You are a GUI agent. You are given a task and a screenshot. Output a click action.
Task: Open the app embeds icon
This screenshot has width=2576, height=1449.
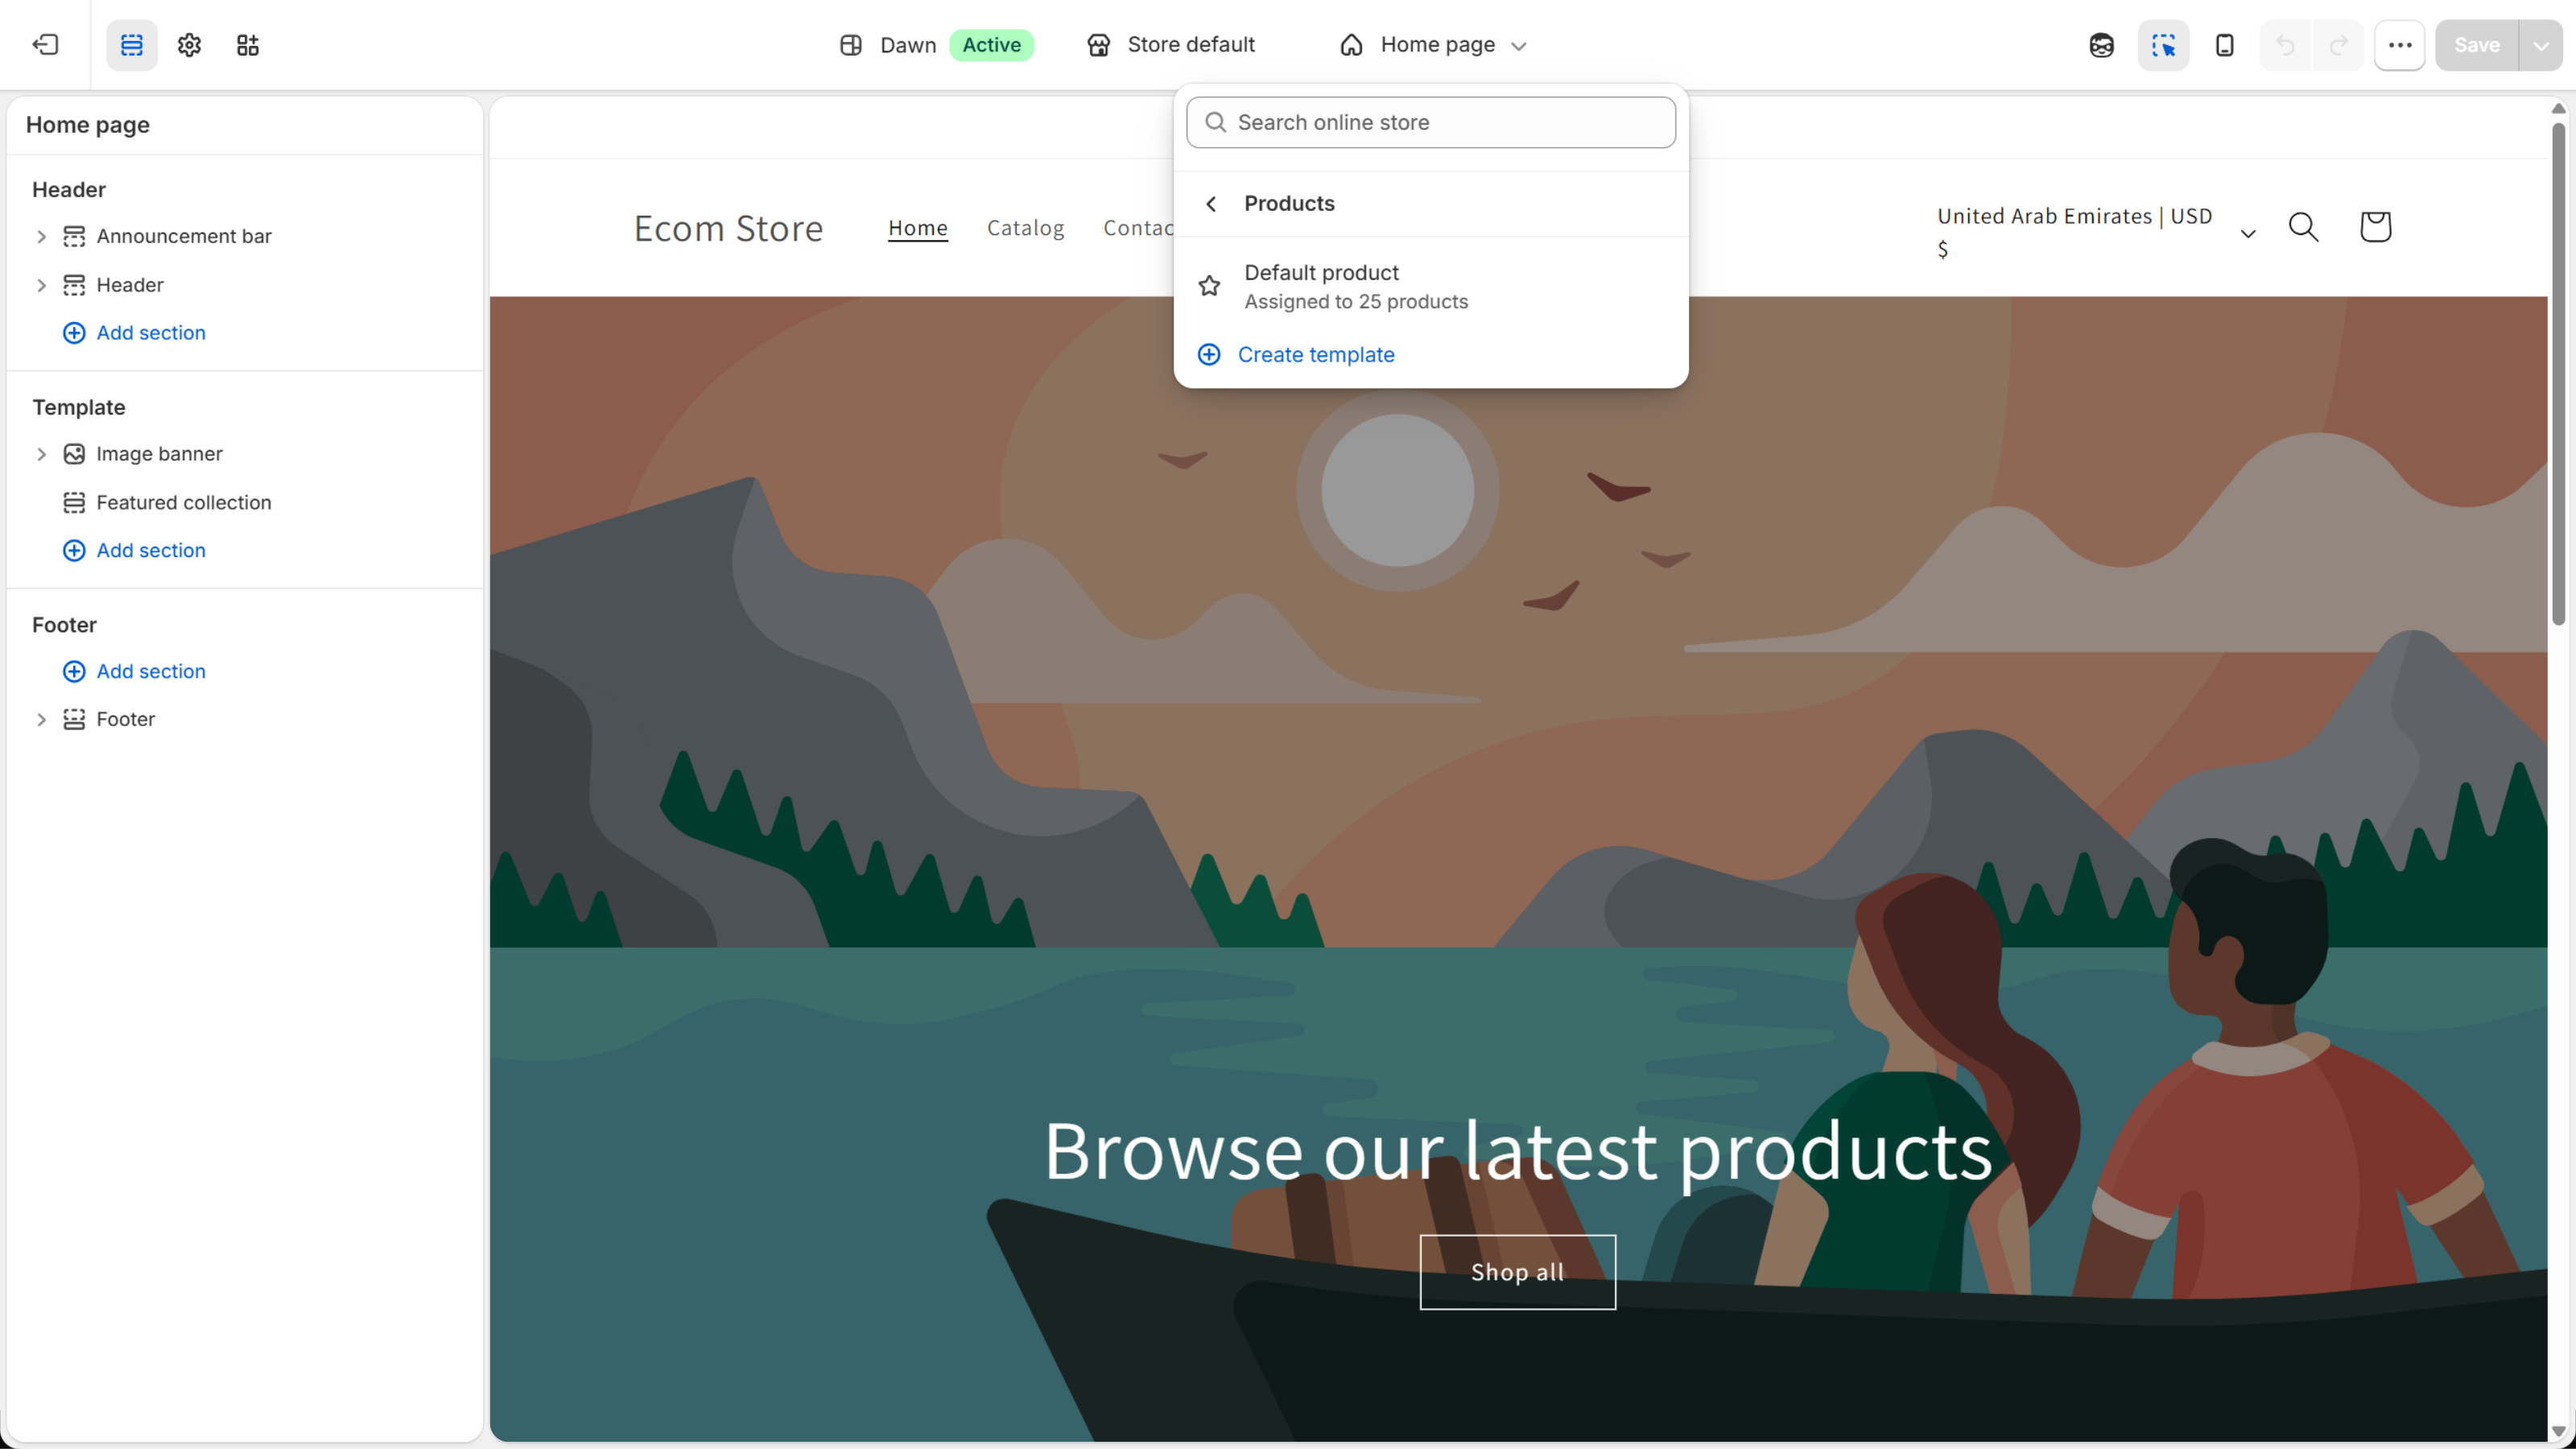click(x=248, y=45)
